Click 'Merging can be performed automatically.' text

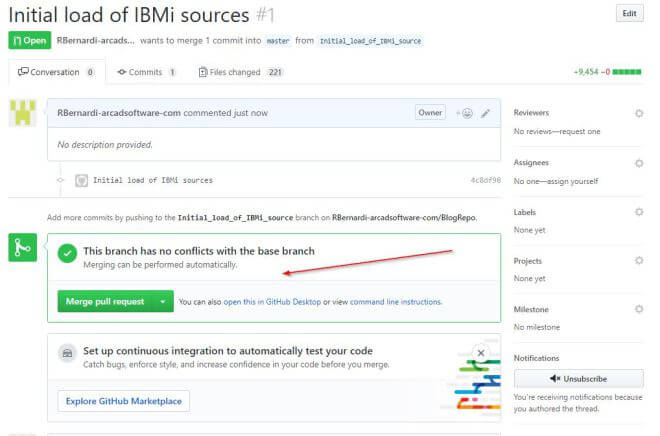pos(160,265)
